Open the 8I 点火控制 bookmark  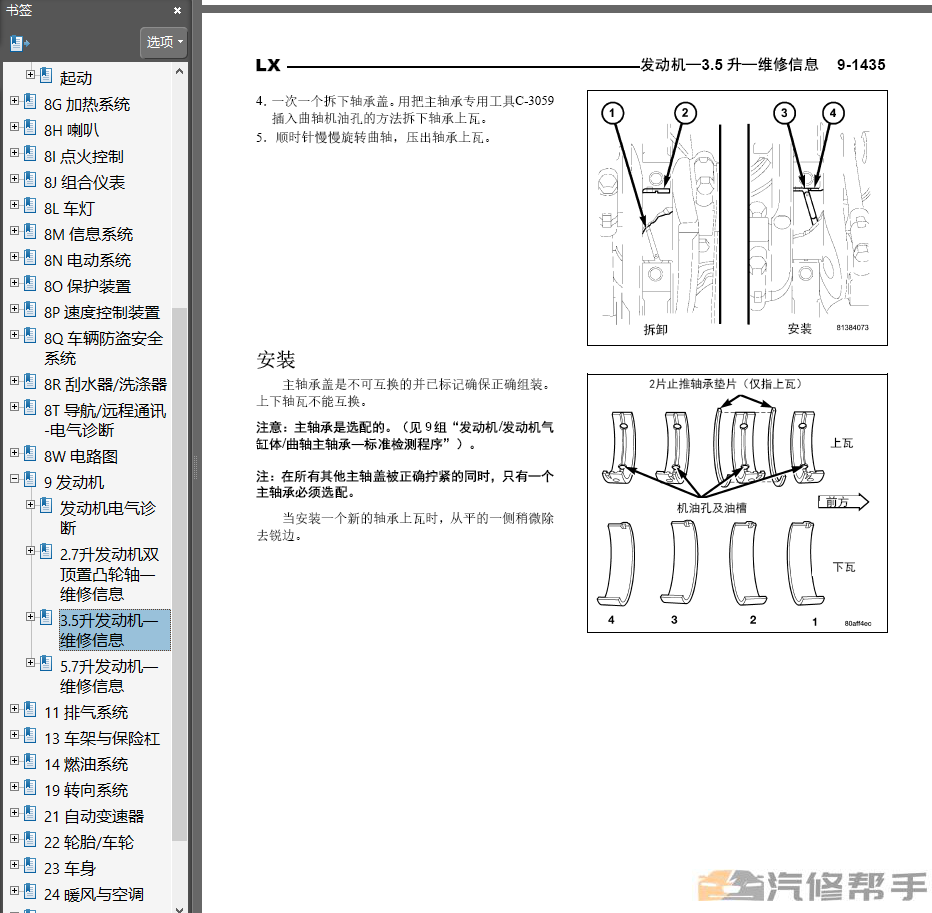click(84, 156)
